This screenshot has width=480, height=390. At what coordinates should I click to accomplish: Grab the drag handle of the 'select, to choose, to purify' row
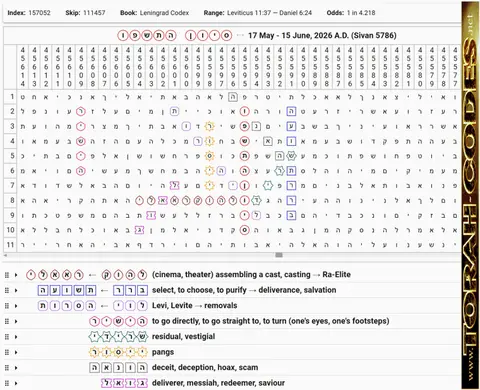click(x=7, y=290)
